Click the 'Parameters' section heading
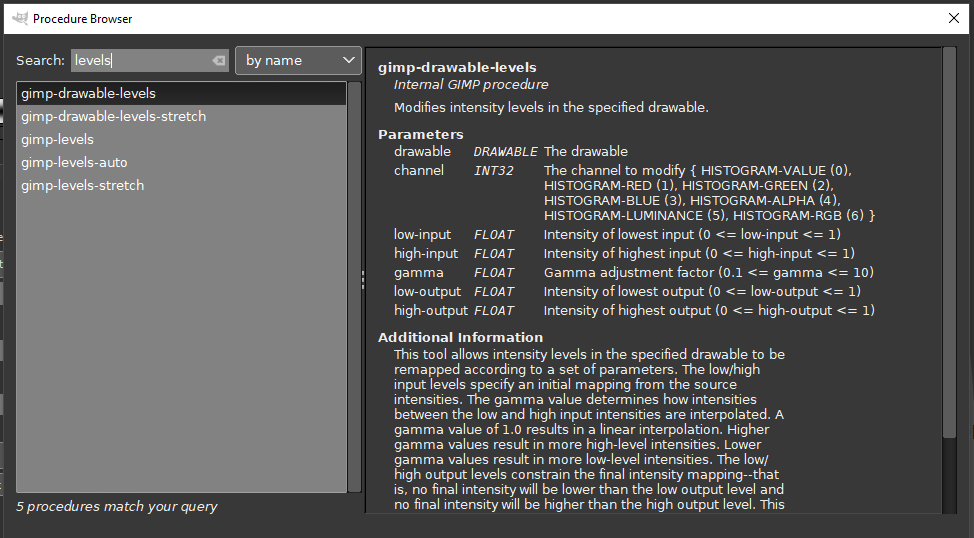Image resolution: width=974 pixels, height=538 pixels. [421, 134]
